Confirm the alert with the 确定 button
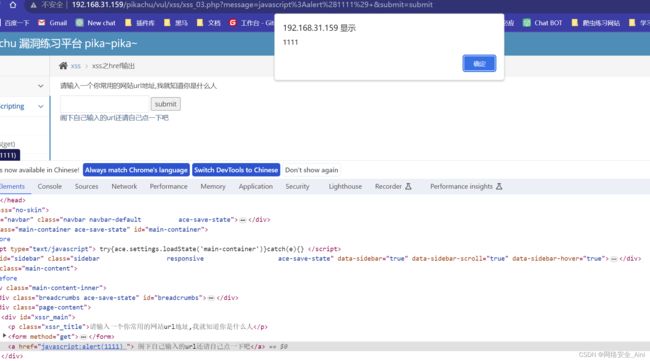Viewport: 650px width, 361px height. [x=479, y=63]
